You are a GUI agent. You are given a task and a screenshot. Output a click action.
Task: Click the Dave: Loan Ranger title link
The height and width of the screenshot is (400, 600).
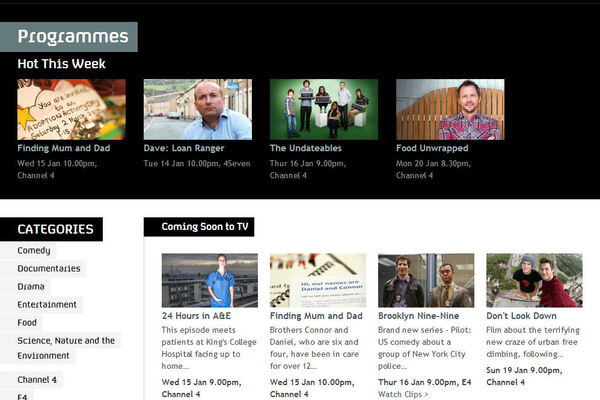coord(184,148)
